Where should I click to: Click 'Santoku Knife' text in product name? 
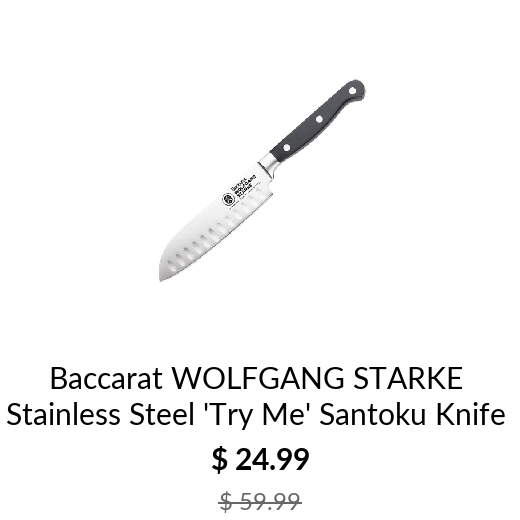(413, 414)
